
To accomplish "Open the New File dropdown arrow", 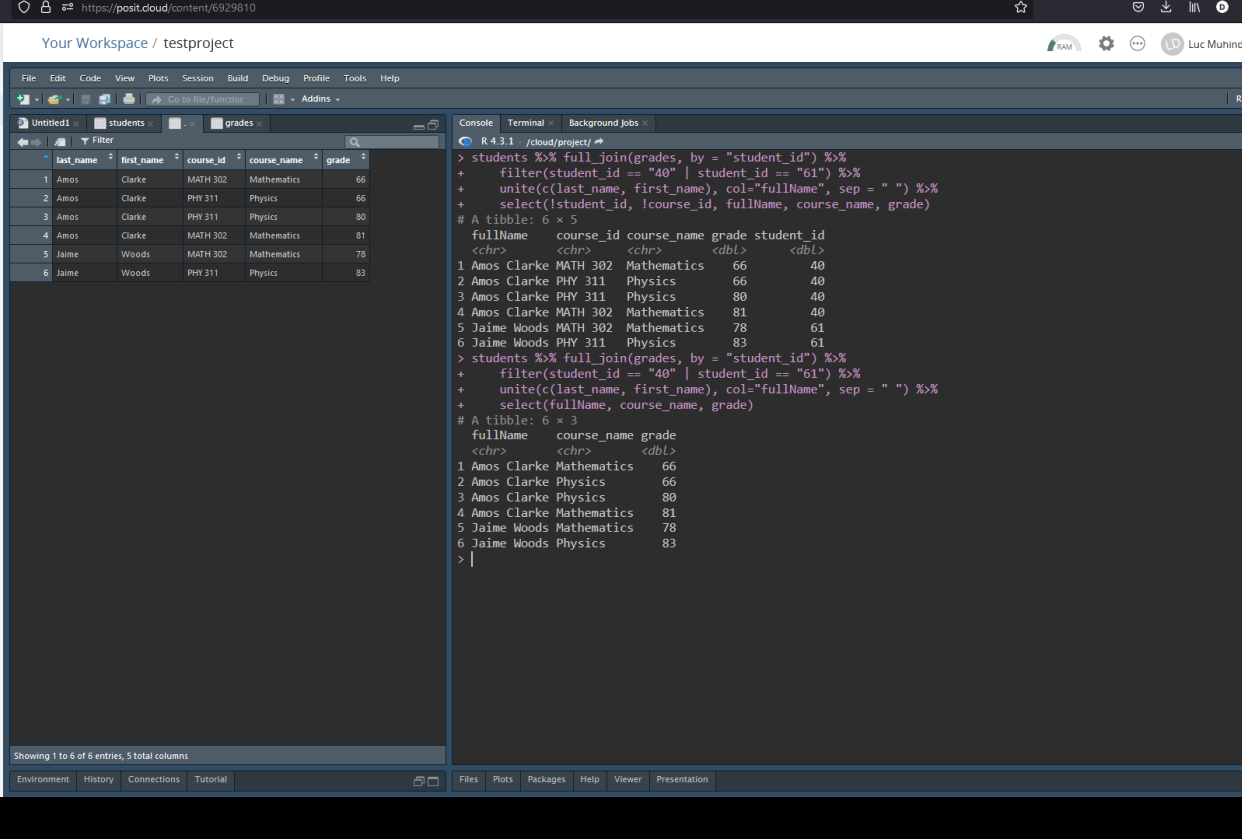I will [37, 99].
